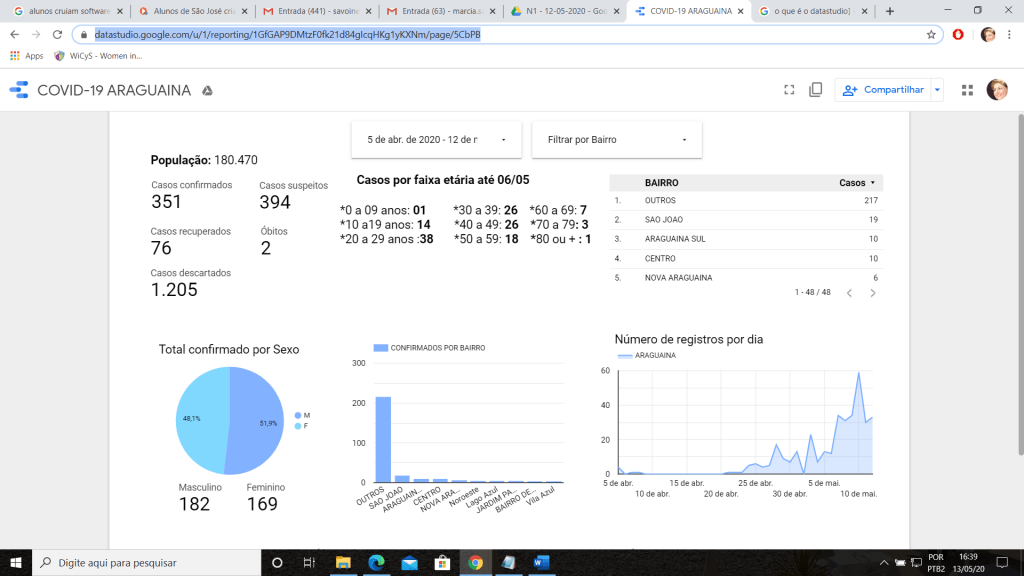Go back in browser history
1024x576 pixels.
(14, 35)
